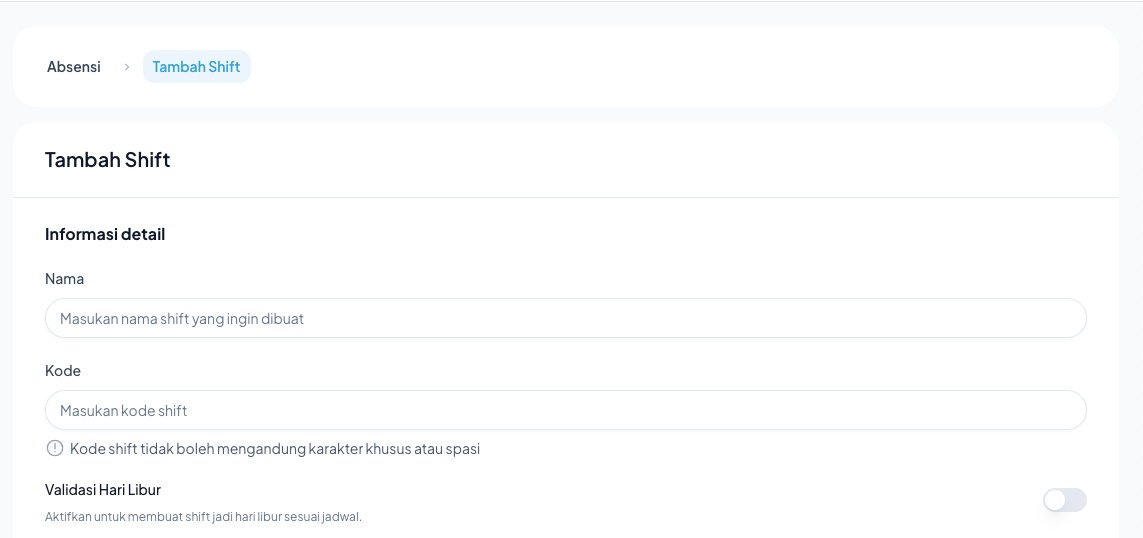Click blank header area right of the title

(640, 160)
